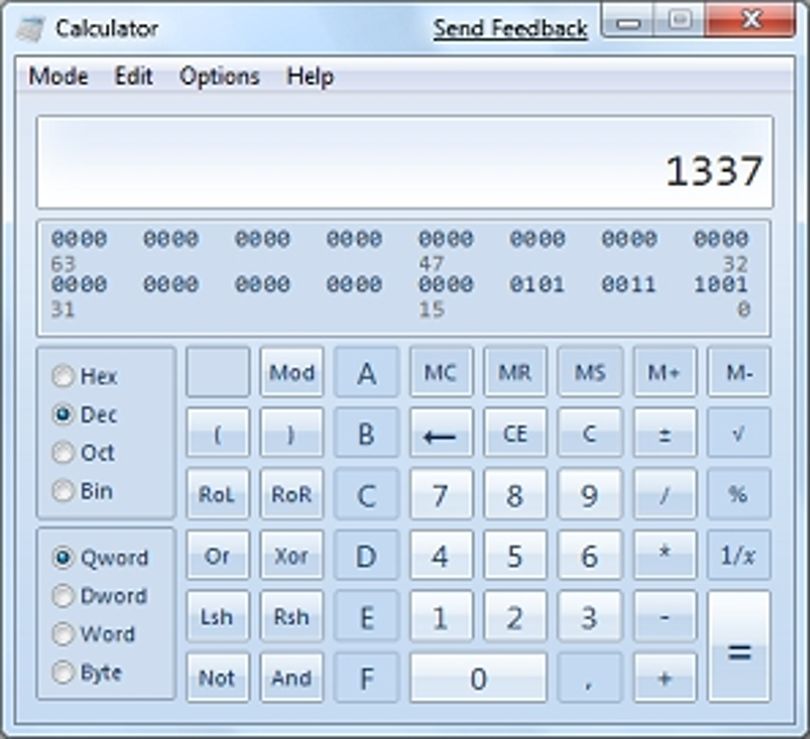Click the reciprocal 1/x button
The height and width of the screenshot is (739, 810).
pyautogui.click(x=739, y=555)
